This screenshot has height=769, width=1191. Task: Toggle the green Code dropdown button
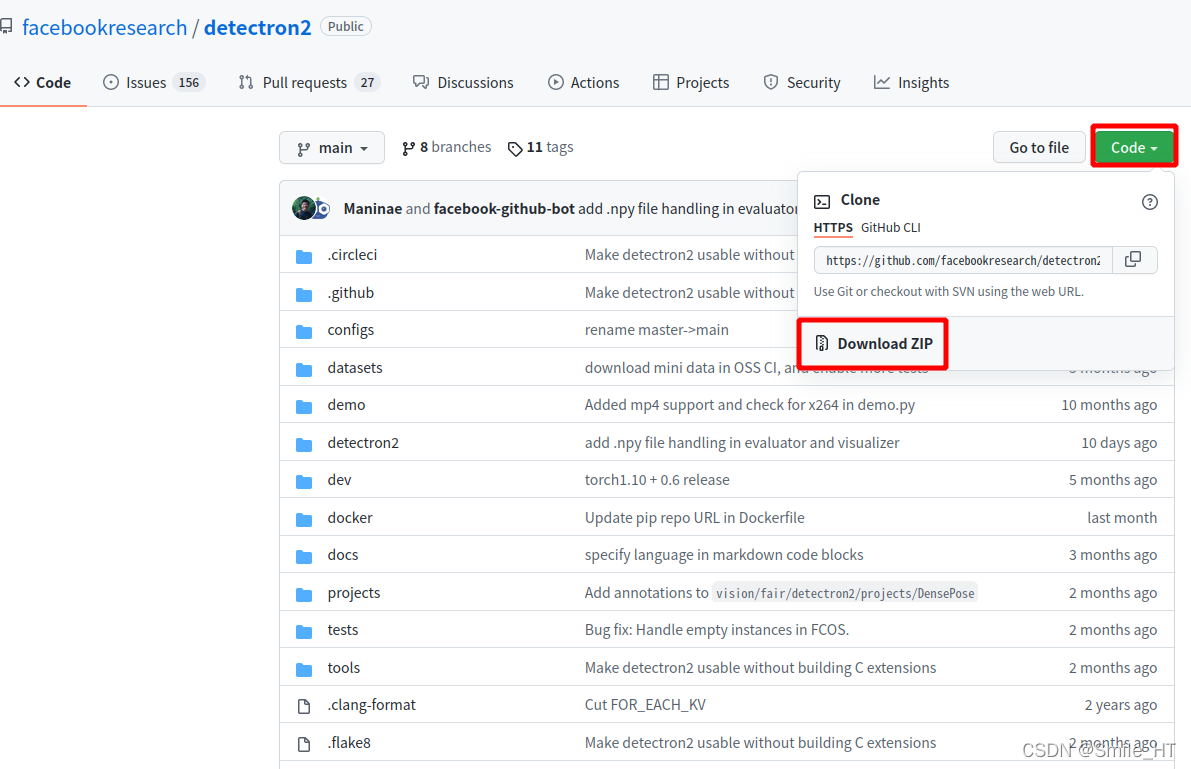pyautogui.click(x=1134, y=147)
